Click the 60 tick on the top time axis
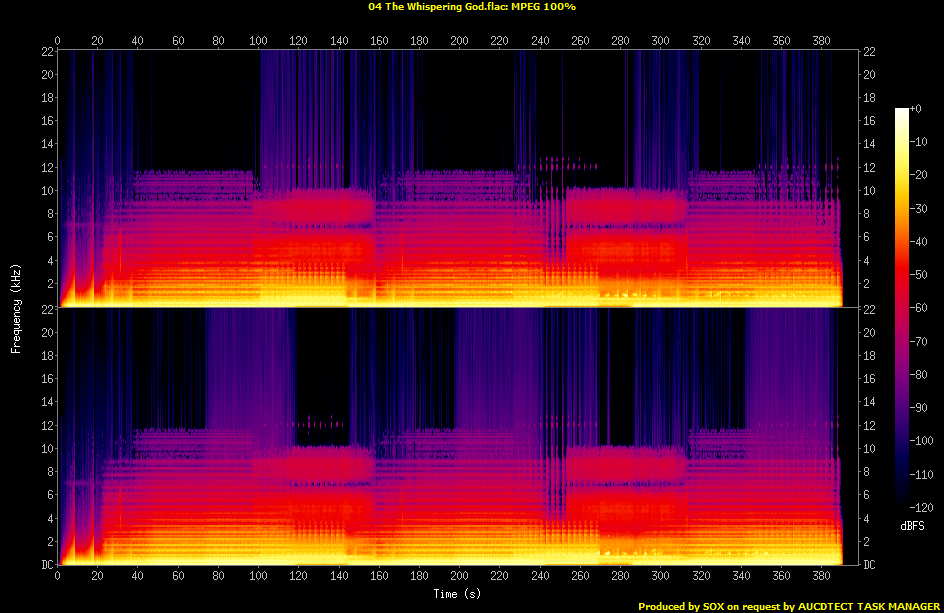The image size is (944, 613). click(x=178, y=41)
